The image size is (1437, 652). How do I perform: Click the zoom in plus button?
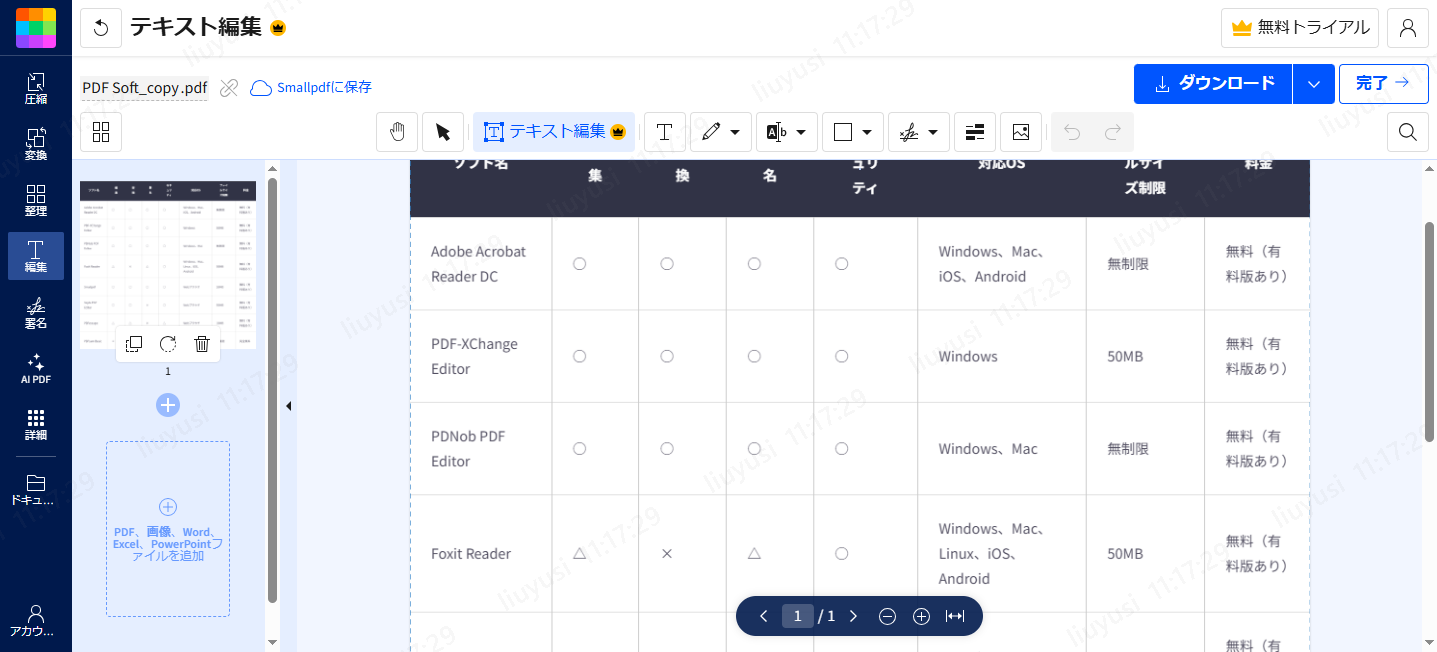pos(921,616)
